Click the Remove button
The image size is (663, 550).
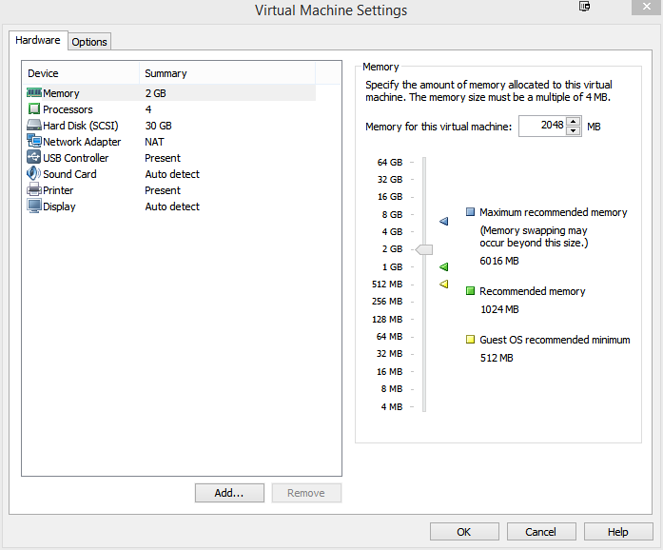(307, 493)
